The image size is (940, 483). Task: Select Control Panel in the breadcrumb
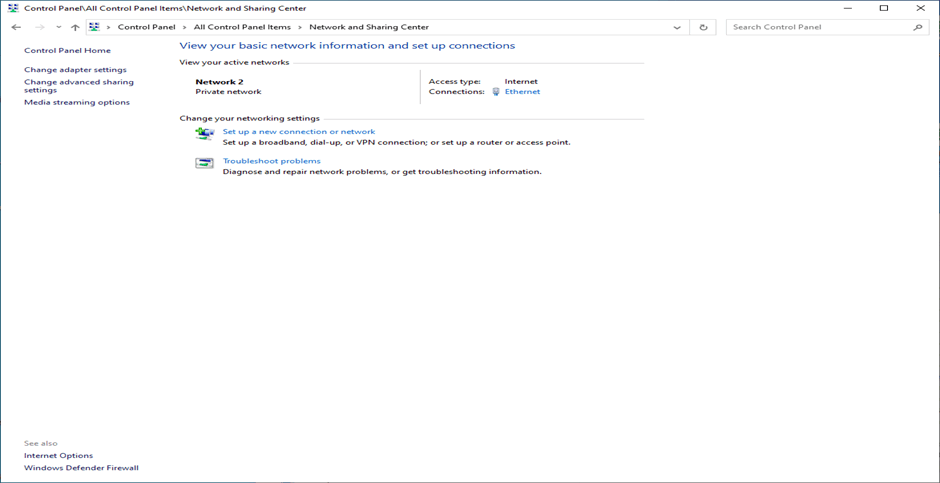click(146, 27)
